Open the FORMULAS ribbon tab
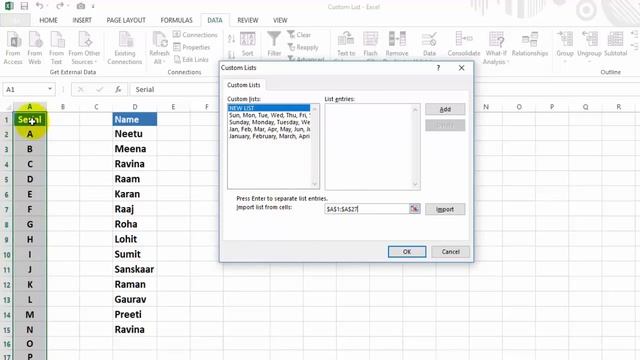Screen dimensions: 640x360 point(176,20)
